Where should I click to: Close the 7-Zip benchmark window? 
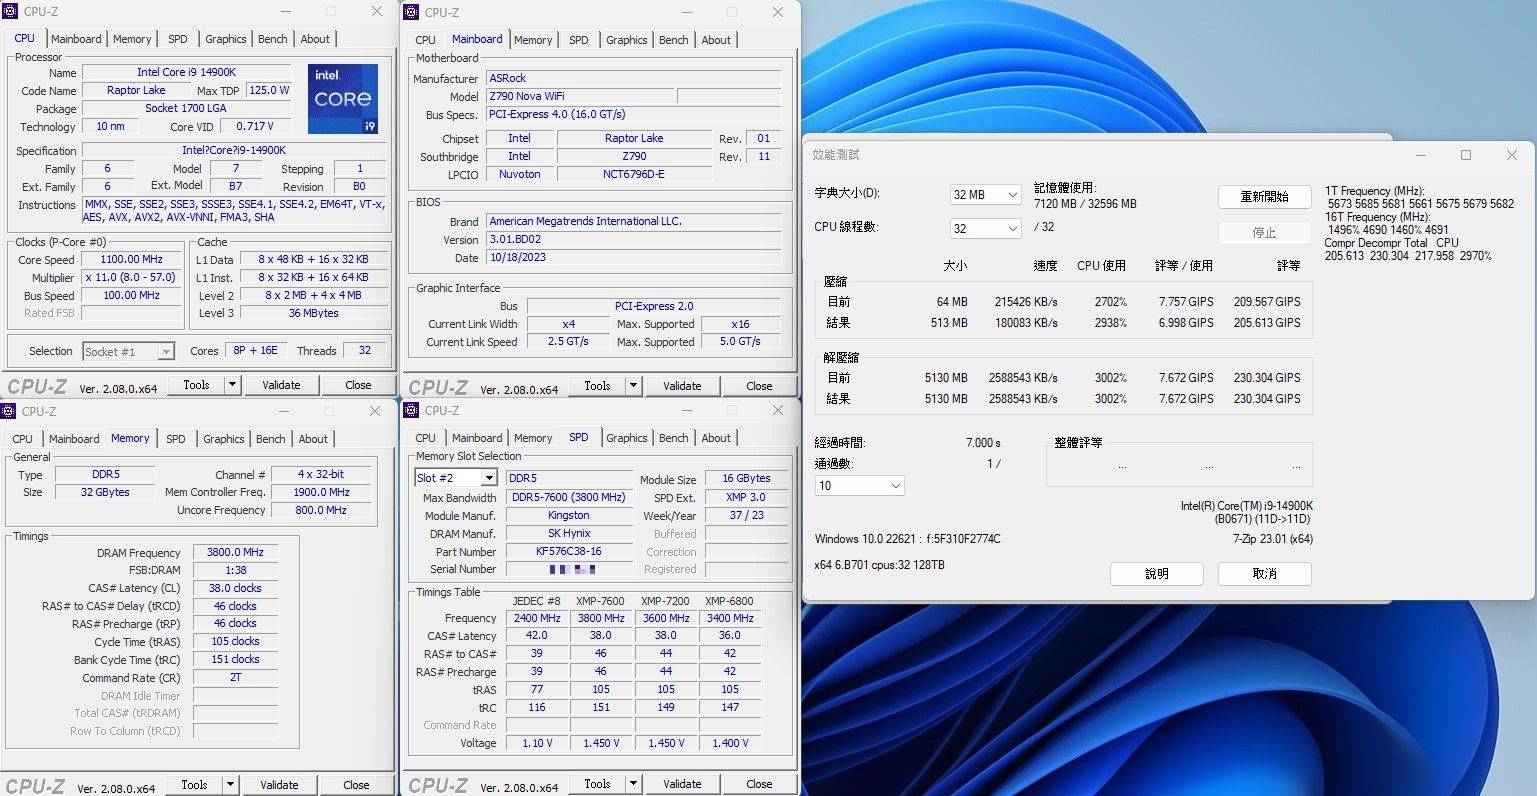click(x=1511, y=155)
